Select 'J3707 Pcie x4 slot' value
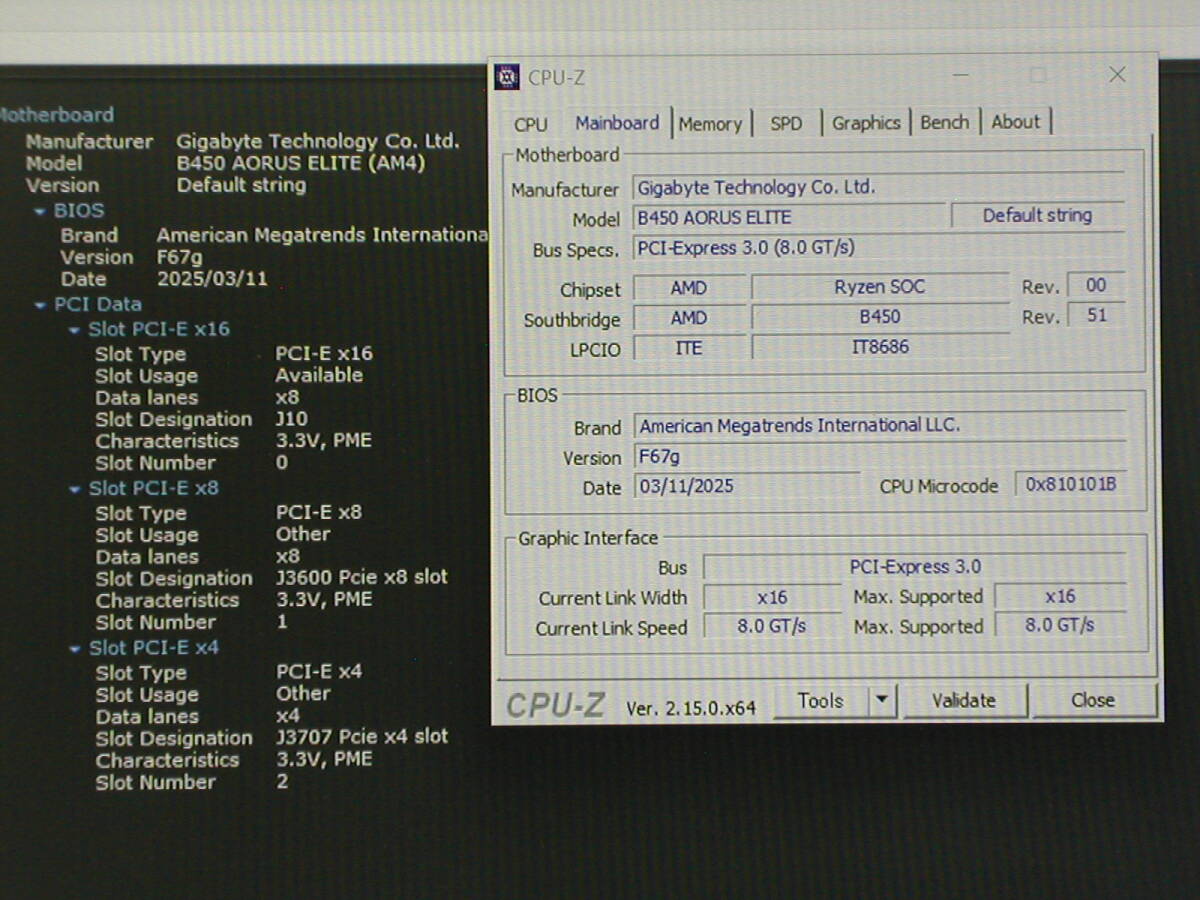Screen dimensions: 1200x900 [x=362, y=736]
